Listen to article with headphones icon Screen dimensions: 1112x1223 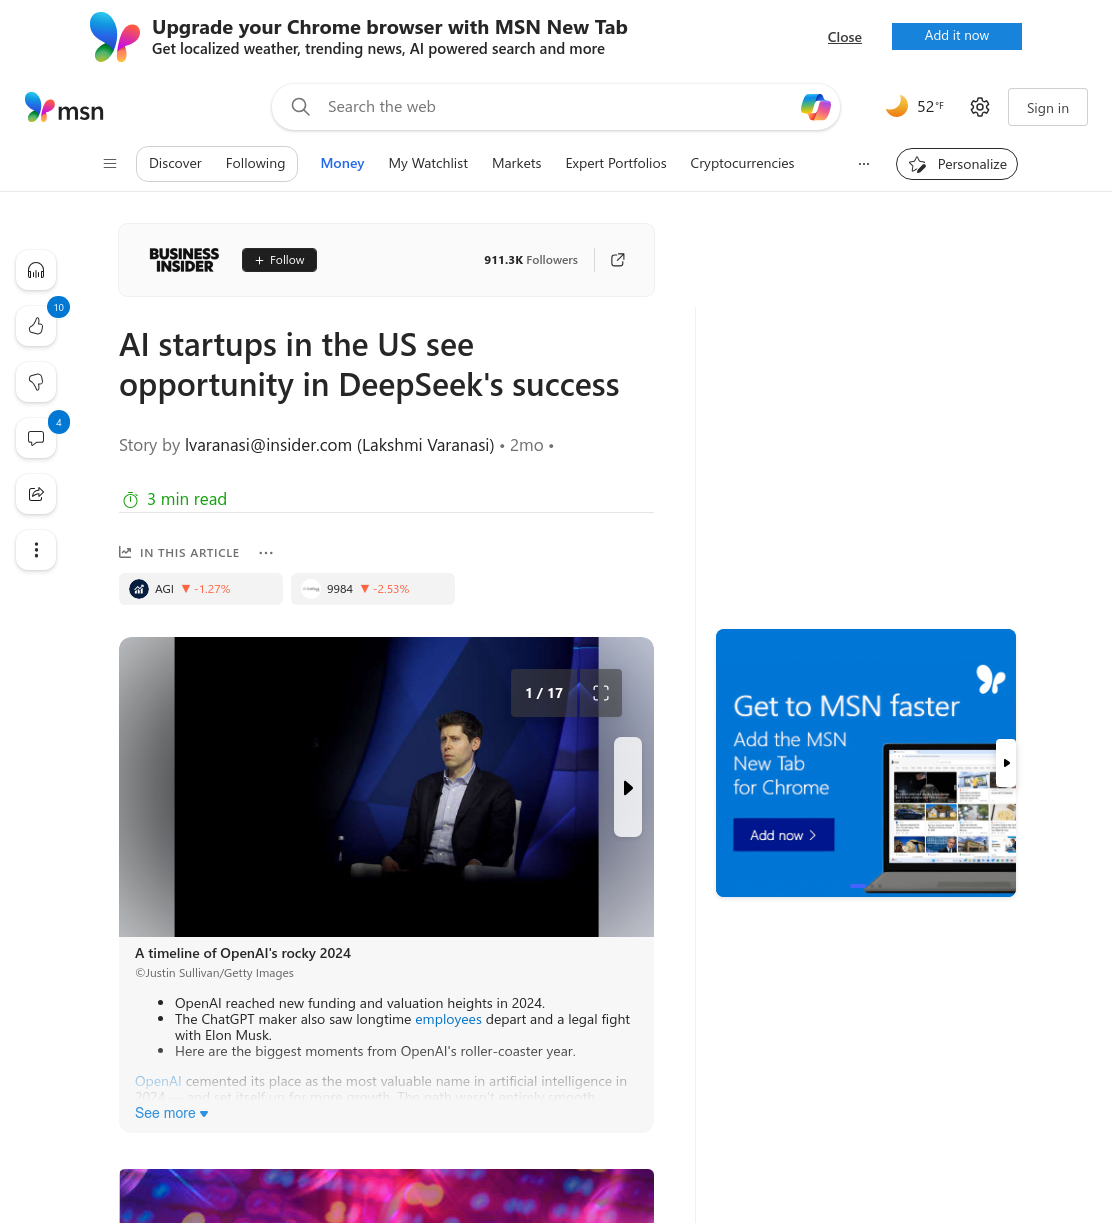click(36, 270)
